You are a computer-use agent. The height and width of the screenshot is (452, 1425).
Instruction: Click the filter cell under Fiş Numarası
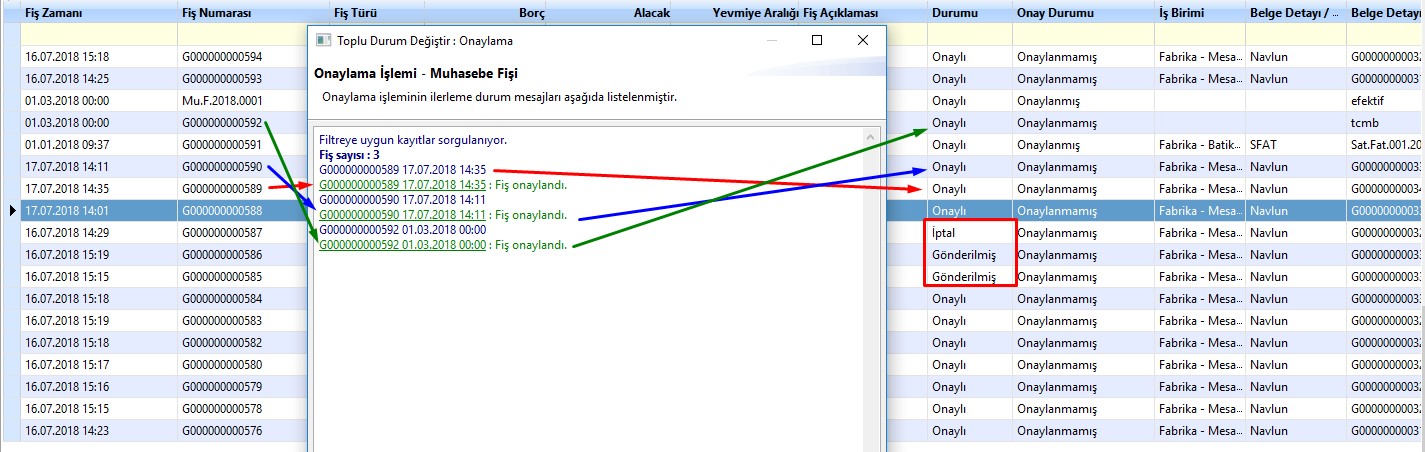(x=240, y=34)
